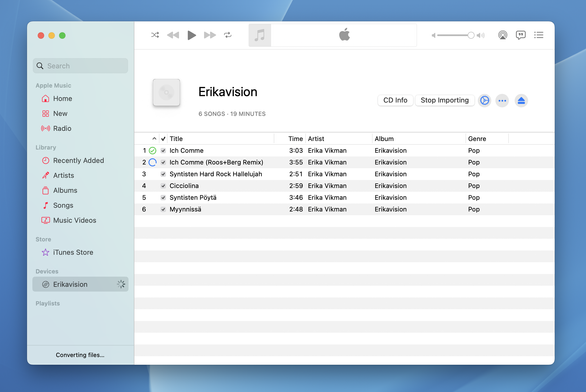Open Radio in the sidebar
Viewport: 586px width, 392px height.
pyautogui.click(x=80, y=129)
